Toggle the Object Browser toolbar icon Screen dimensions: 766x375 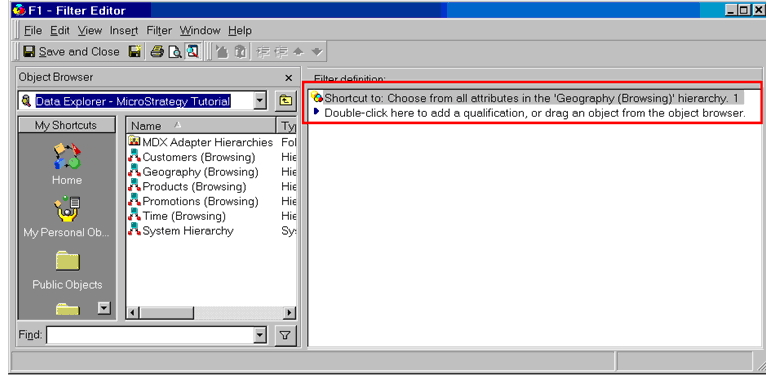click(x=193, y=51)
